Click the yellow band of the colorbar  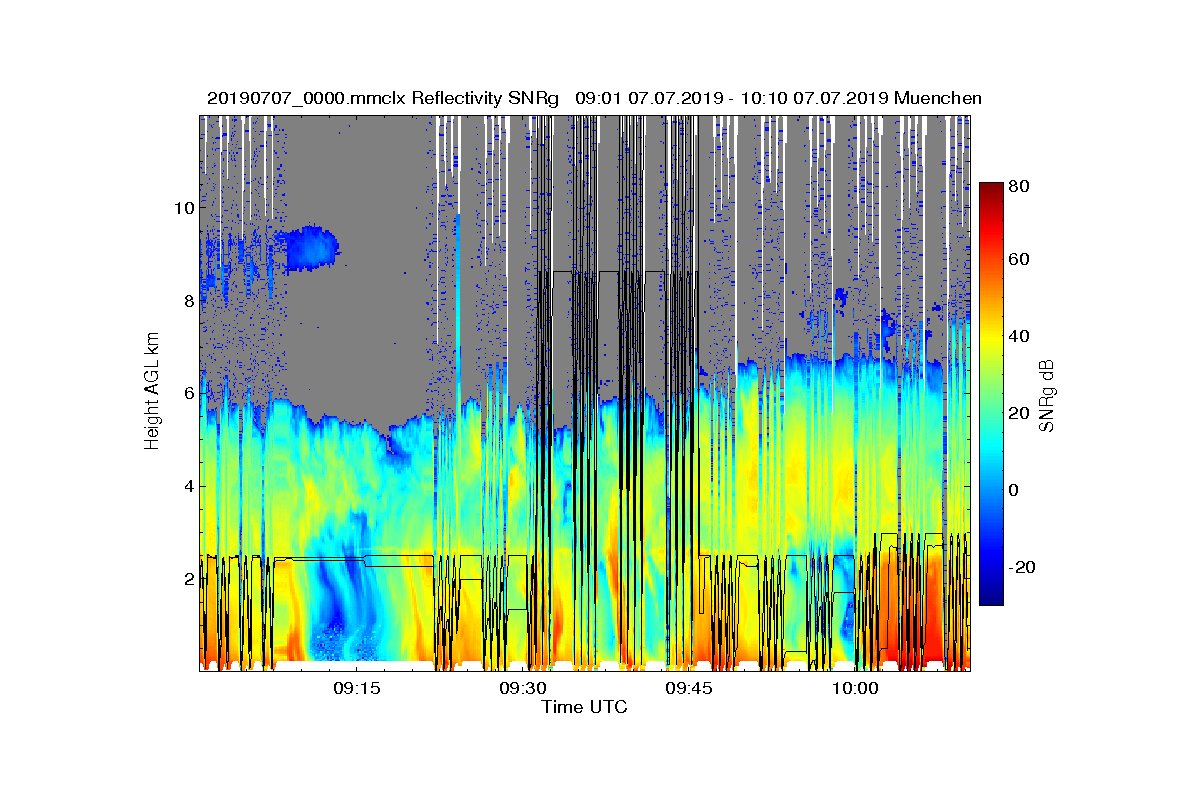[991, 340]
